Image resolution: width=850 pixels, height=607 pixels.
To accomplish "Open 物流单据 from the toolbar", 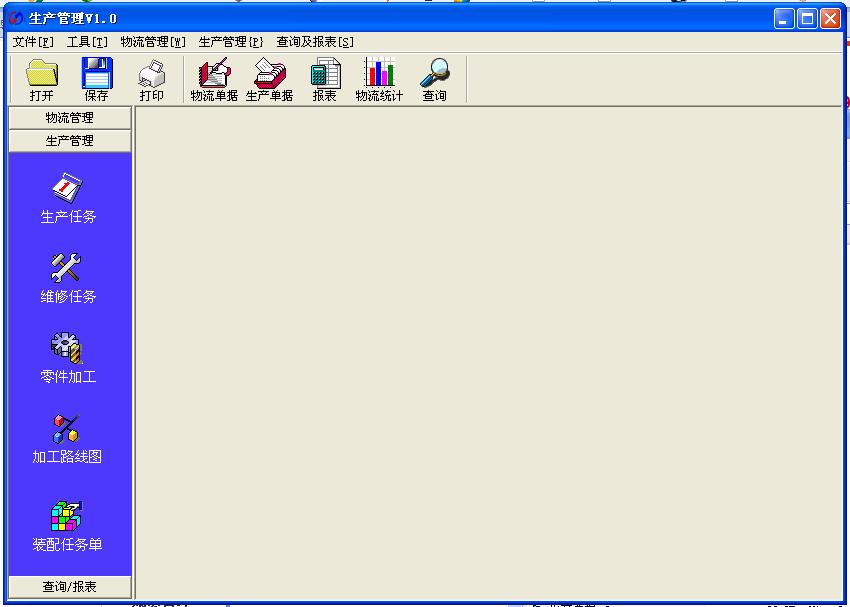I will pos(214,79).
